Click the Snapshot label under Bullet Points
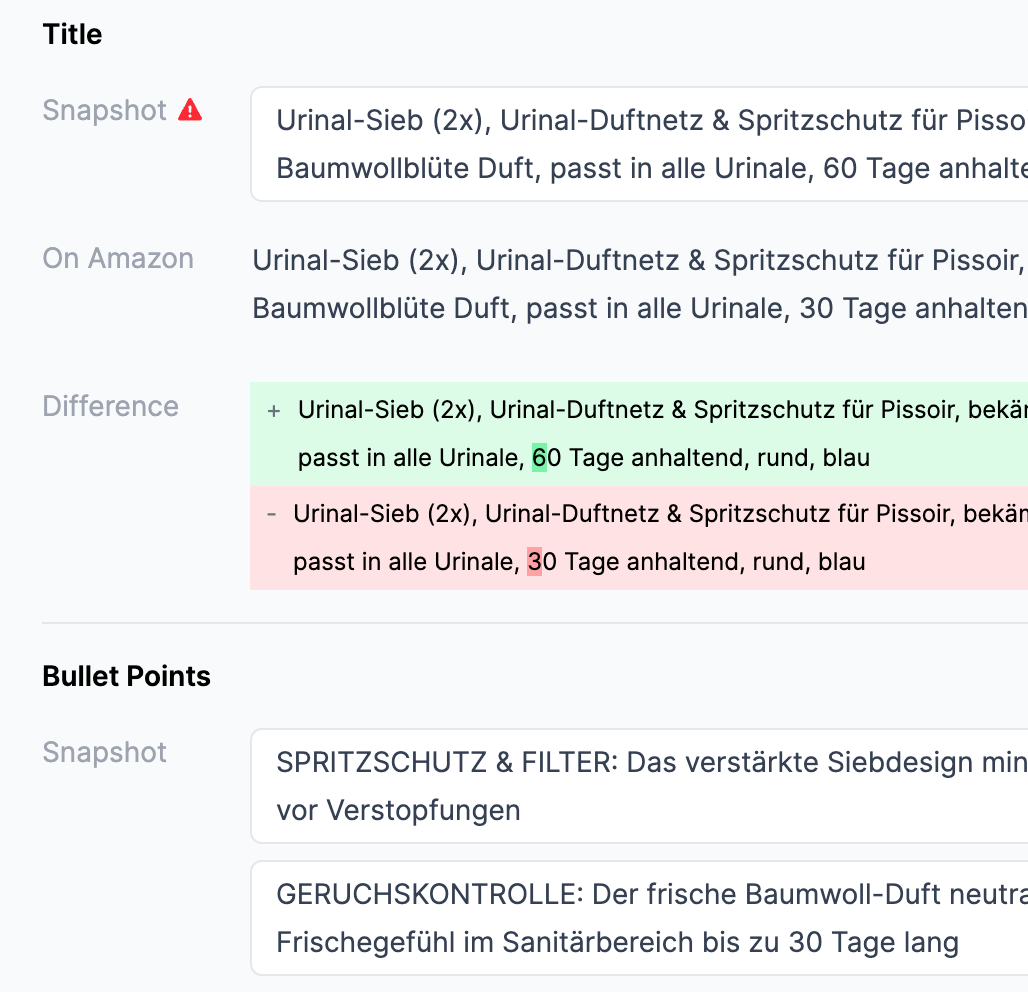Screen dimensions: 1028x992 tap(104, 753)
